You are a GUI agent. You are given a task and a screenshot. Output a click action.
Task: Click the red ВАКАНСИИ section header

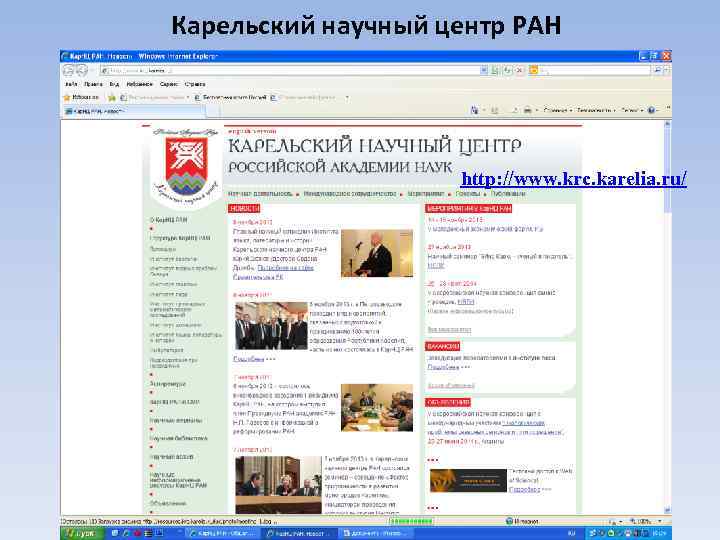[x=443, y=346]
